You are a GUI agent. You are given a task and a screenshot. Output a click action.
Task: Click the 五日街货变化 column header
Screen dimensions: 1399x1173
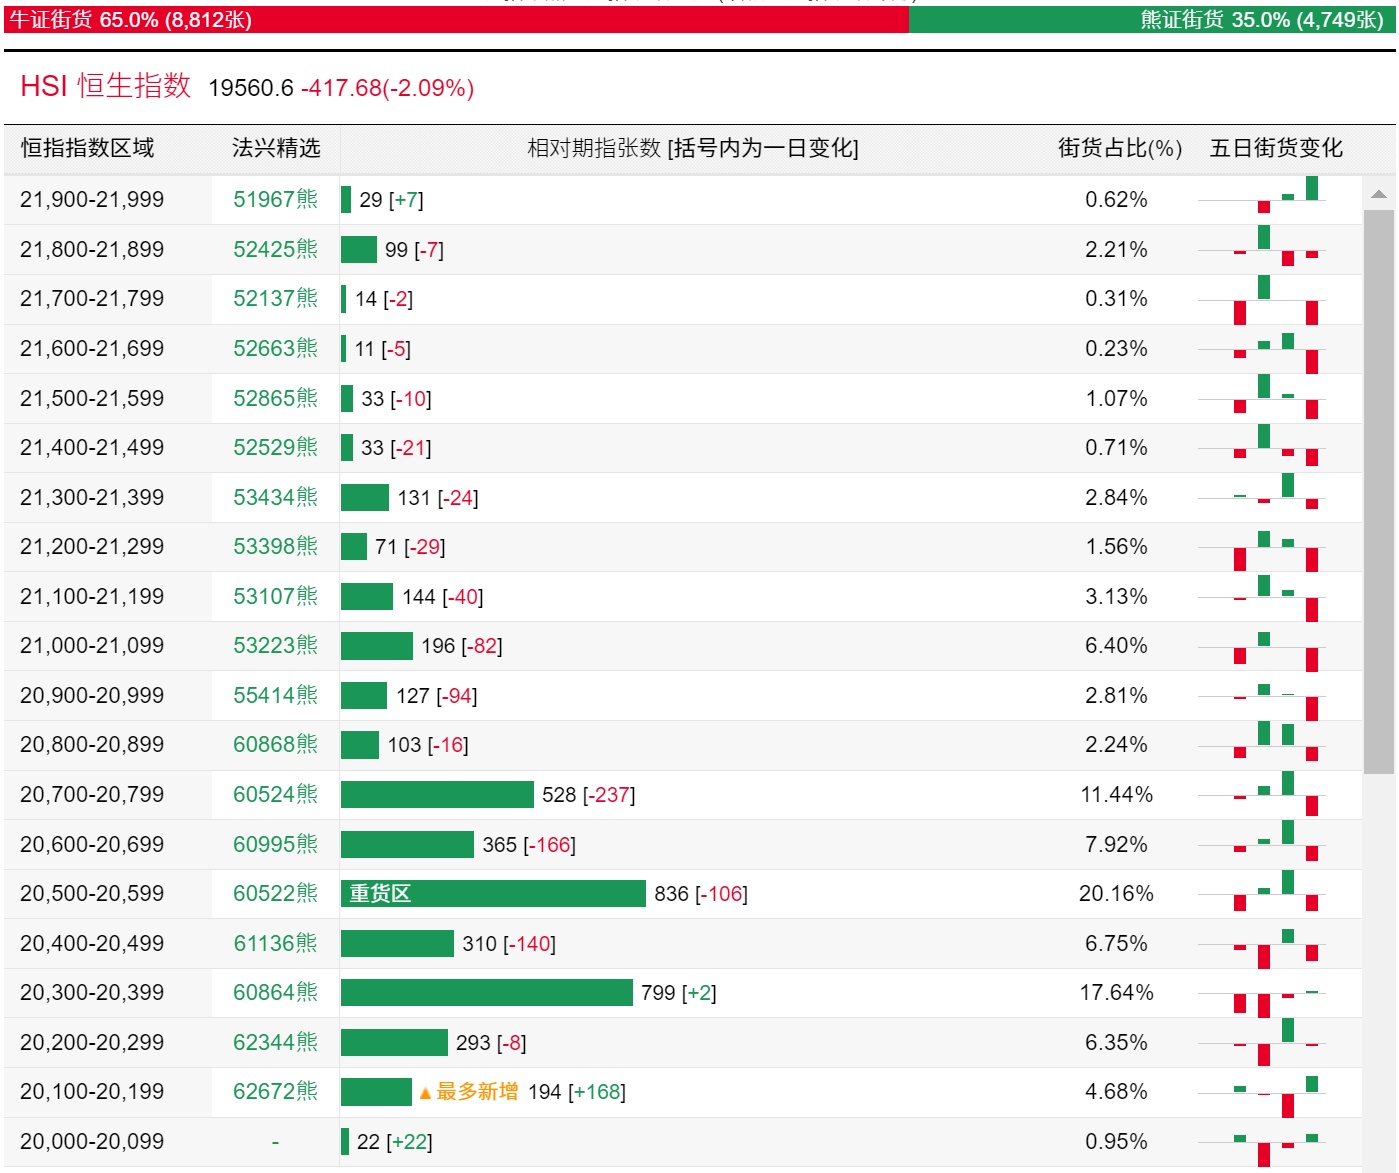coord(1276,148)
